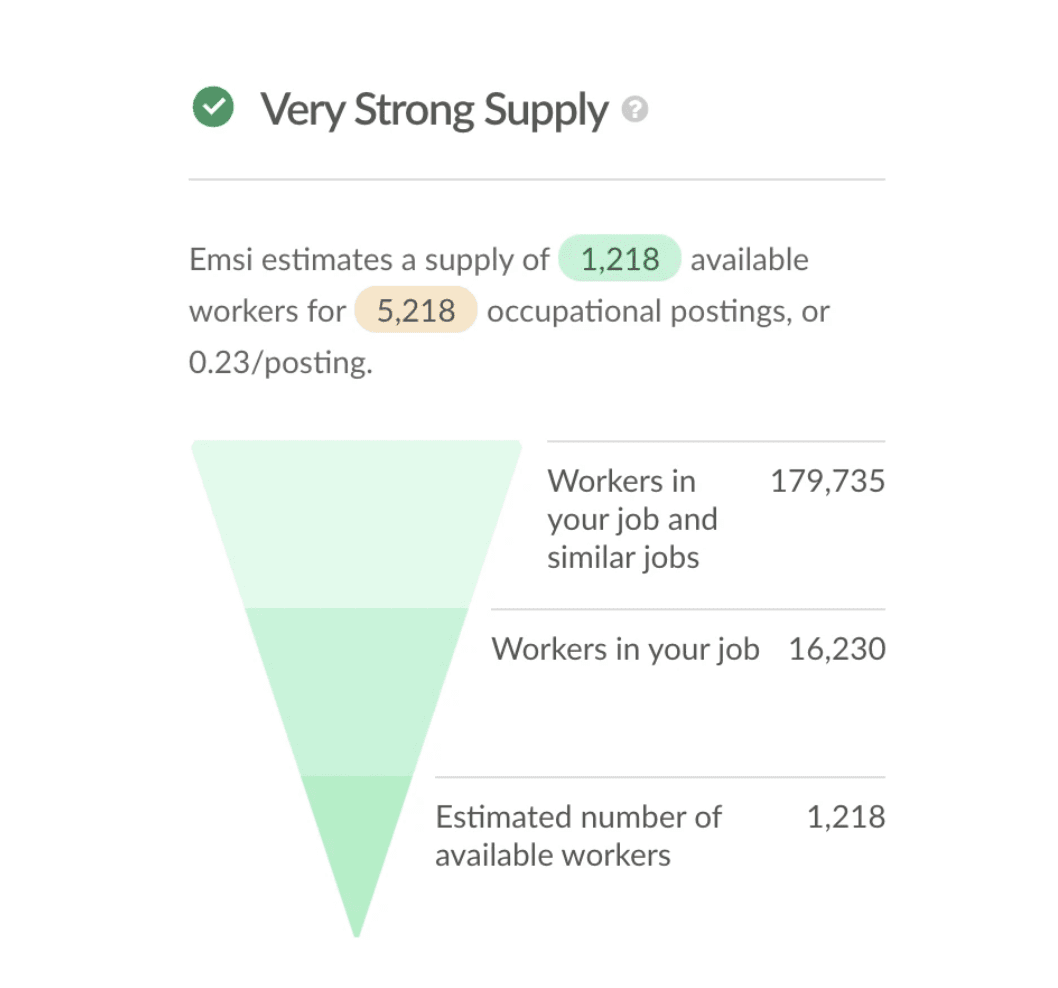Click the 16,230 workers value
Screen dimensions: 1058x988
tap(837, 649)
